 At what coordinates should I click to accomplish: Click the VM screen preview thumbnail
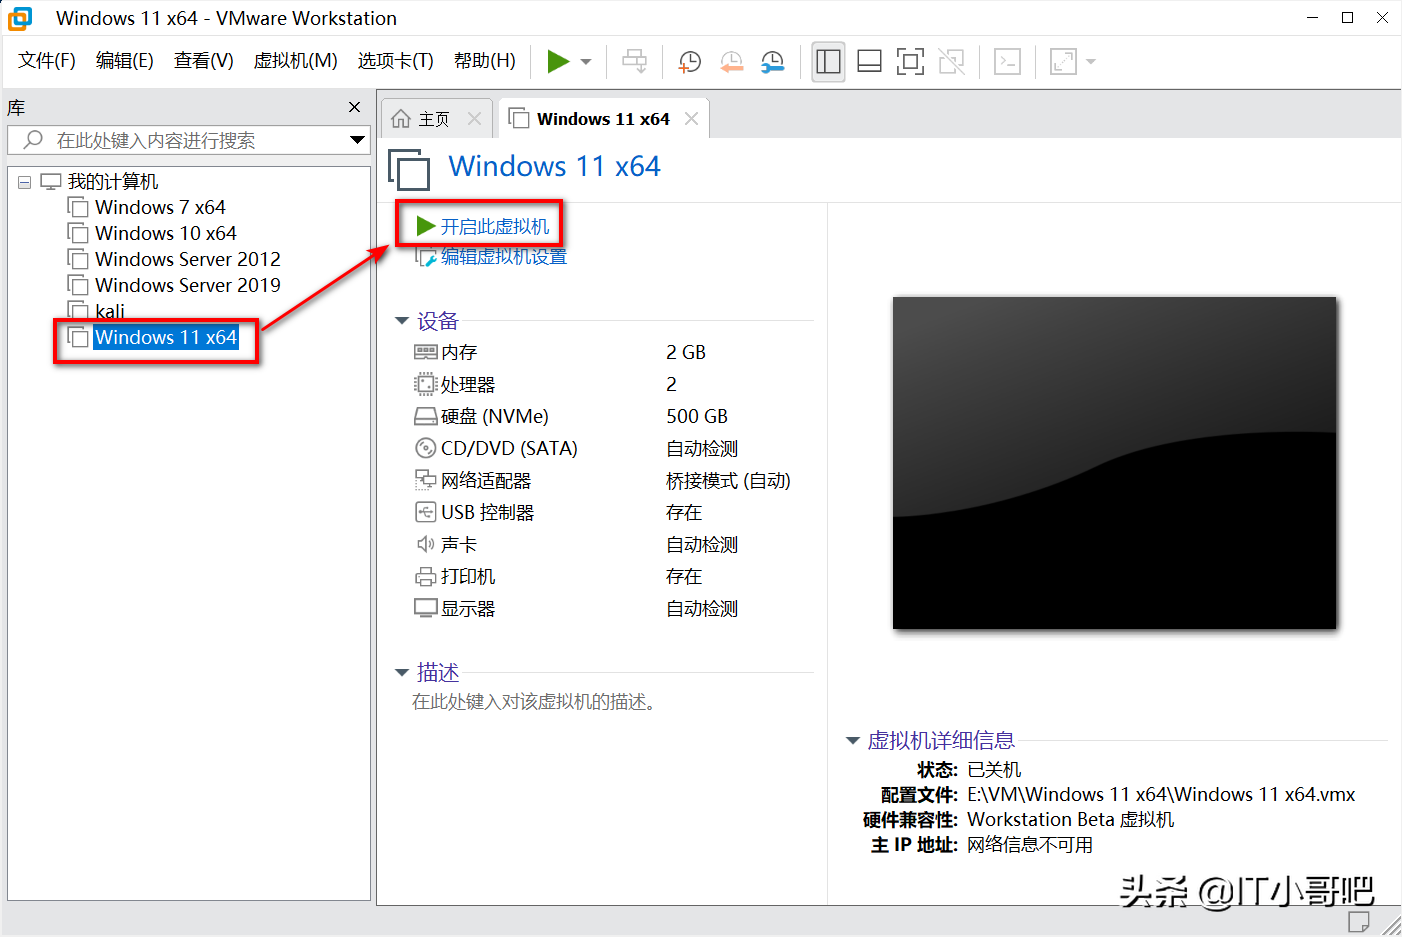[1114, 462]
